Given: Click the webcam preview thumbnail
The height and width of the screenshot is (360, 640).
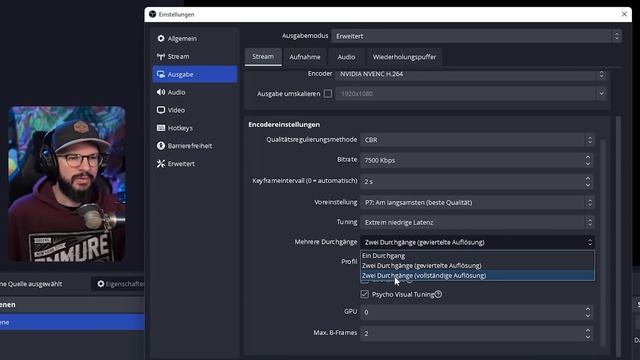Looking at the screenshot, I should coord(67,184).
